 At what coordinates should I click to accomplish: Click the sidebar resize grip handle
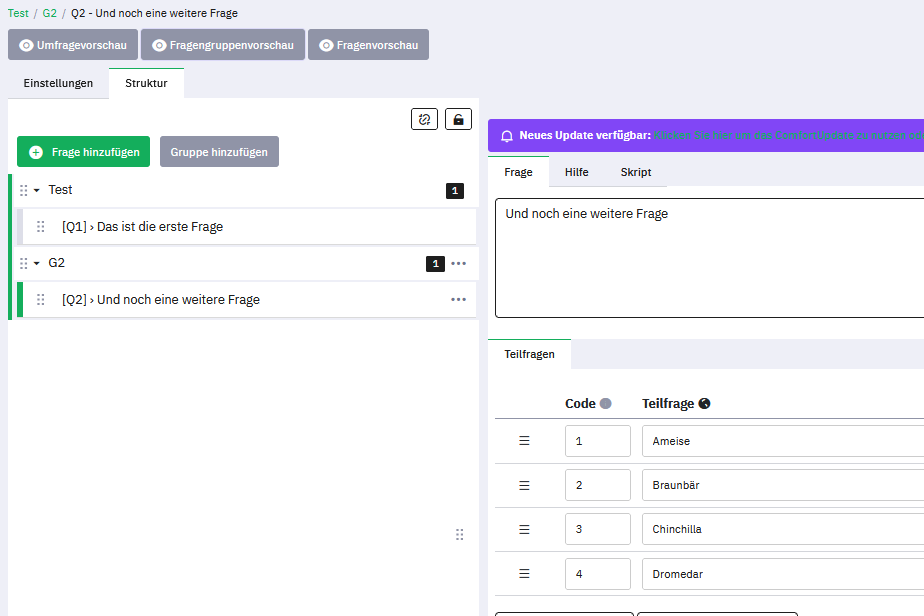(459, 535)
